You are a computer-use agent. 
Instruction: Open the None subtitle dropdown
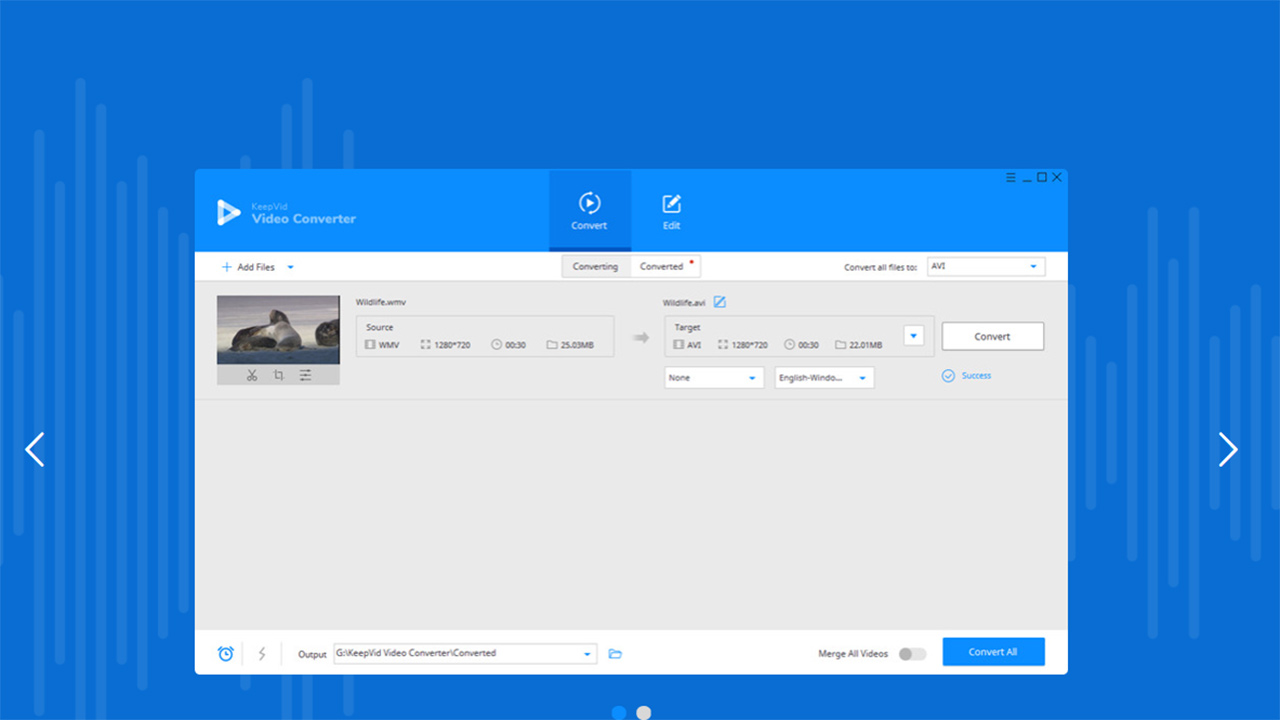point(713,377)
